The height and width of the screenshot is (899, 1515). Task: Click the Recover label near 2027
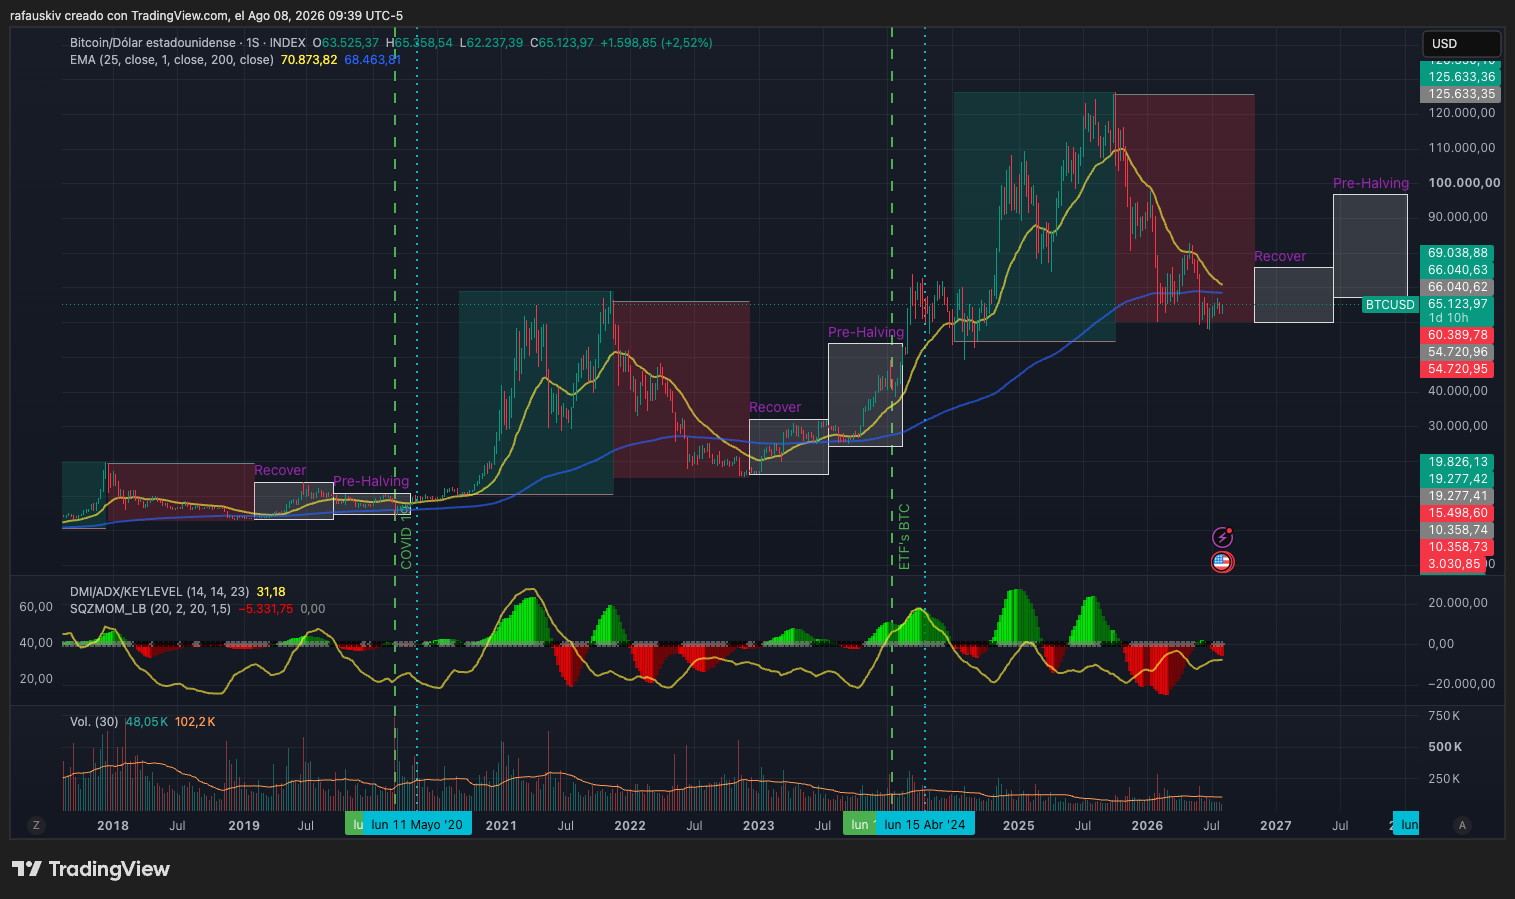pos(1280,257)
